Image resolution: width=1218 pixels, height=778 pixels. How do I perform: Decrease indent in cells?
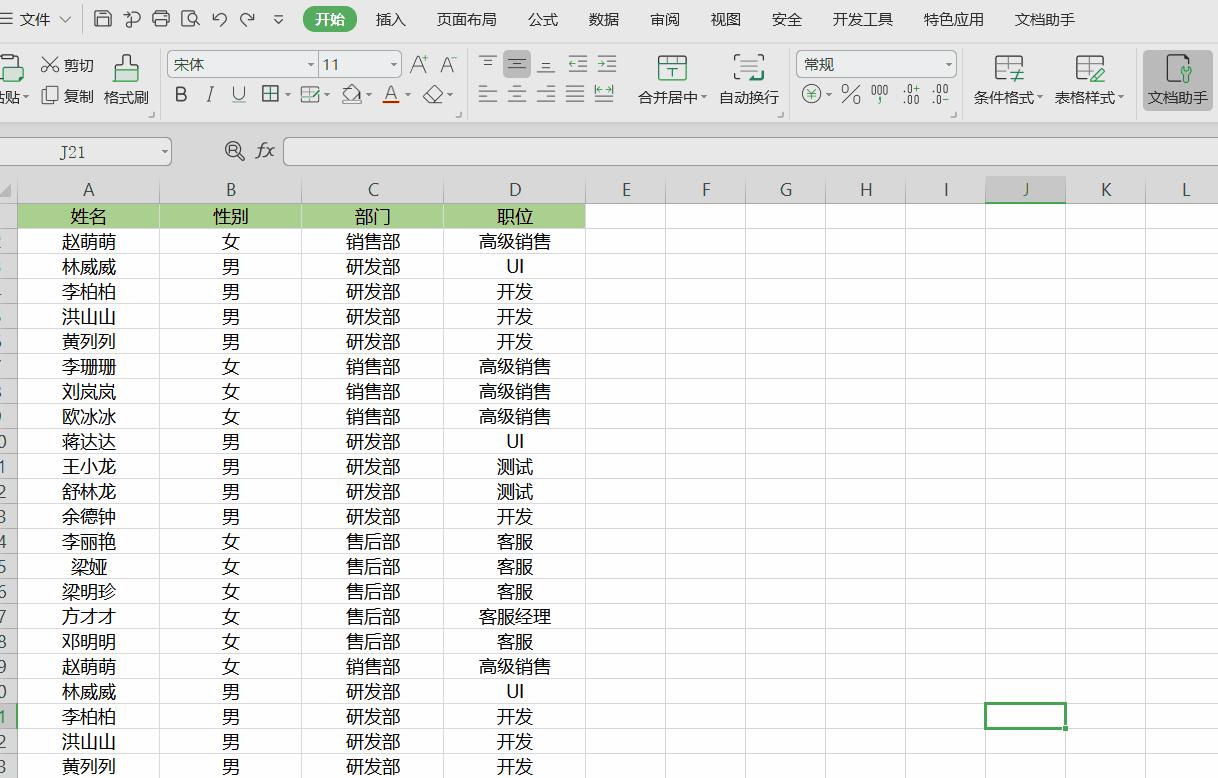[x=578, y=64]
